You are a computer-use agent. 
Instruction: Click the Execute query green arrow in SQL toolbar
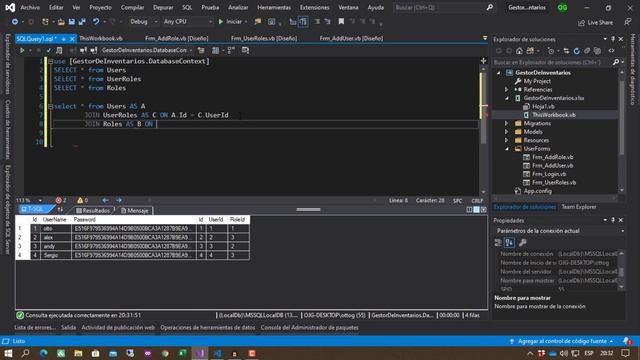pyautogui.click(x=22, y=50)
